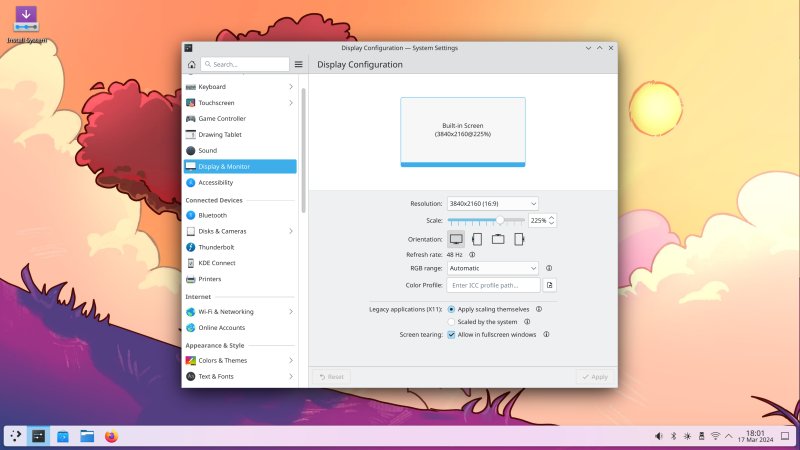
Task: Open KDE Connect settings
Action: click(x=240, y=263)
